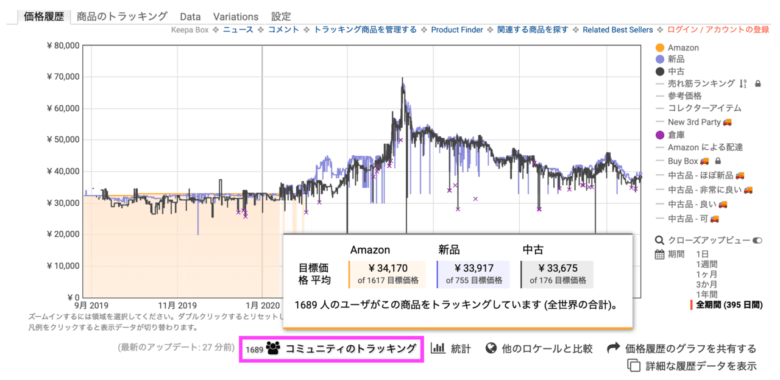Click the lock icon beside 売れ筋ランキング
The height and width of the screenshot is (380, 780).
click(758, 84)
